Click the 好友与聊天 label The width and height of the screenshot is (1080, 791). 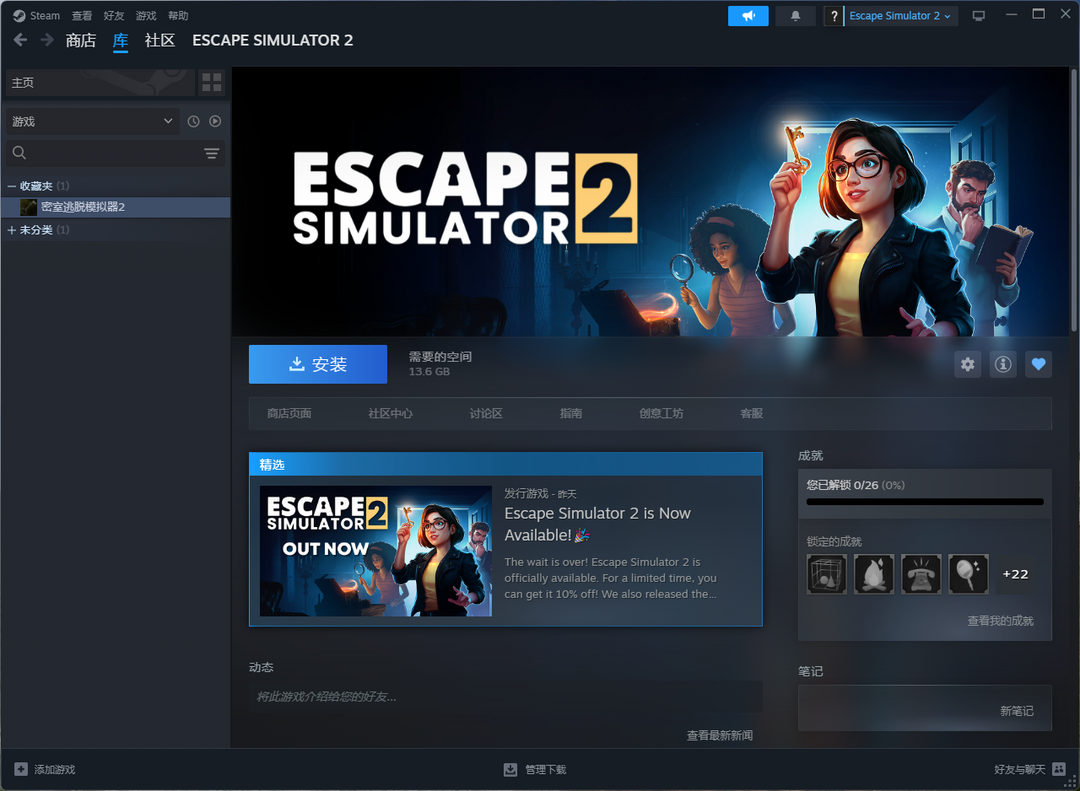click(1019, 770)
